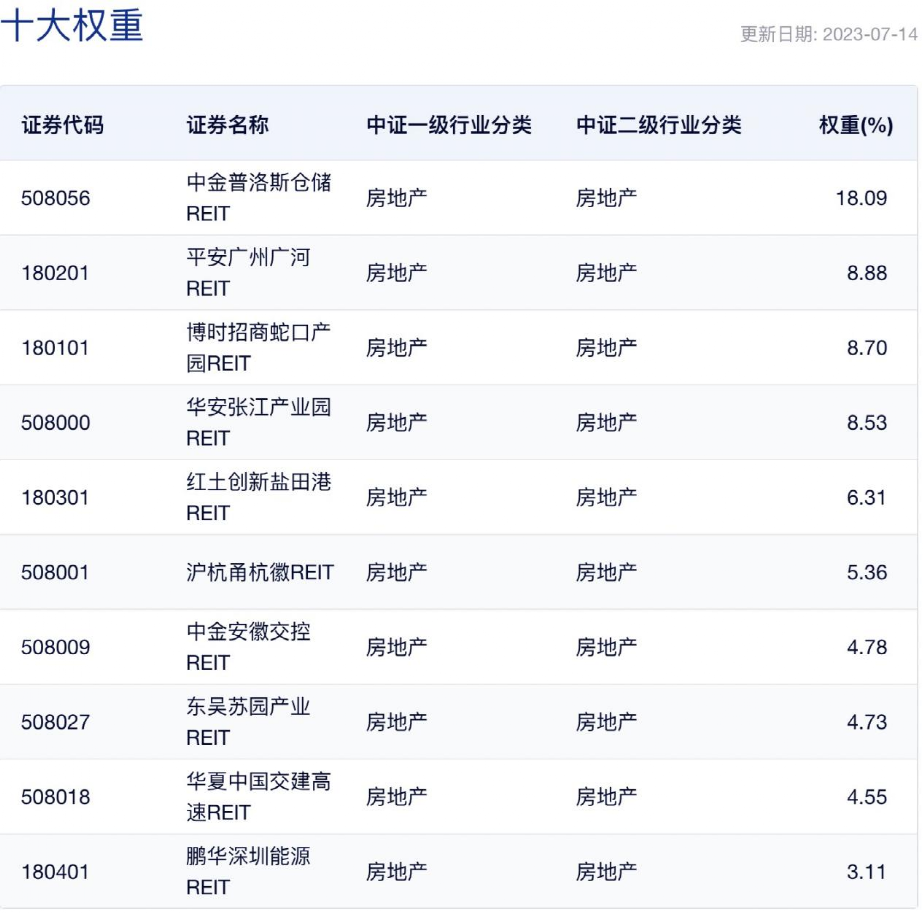Click second-level industry 房地产 in row 180101
This screenshot has width=924, height=914.
[x=606, y=348]
